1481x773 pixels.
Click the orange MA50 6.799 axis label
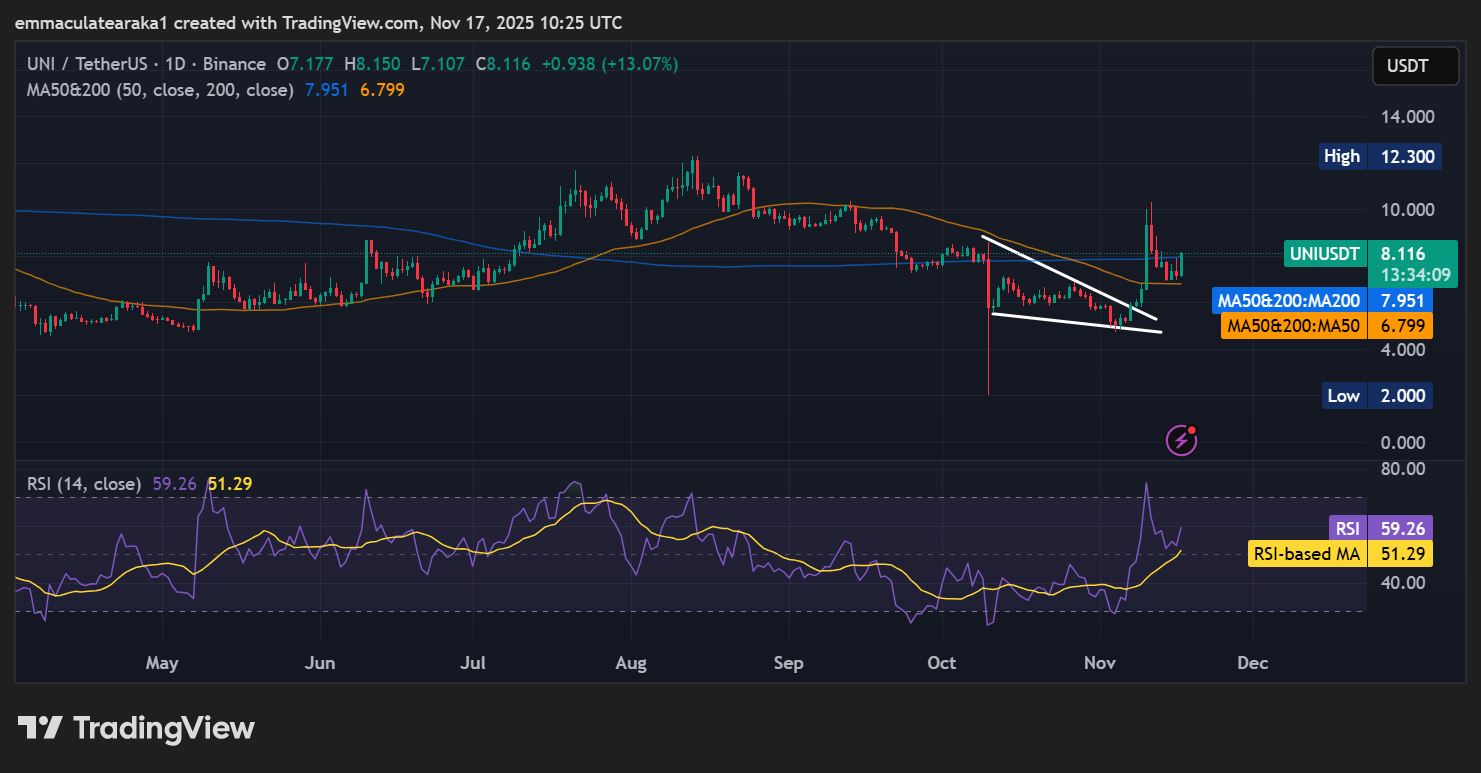pos(1327,326)
